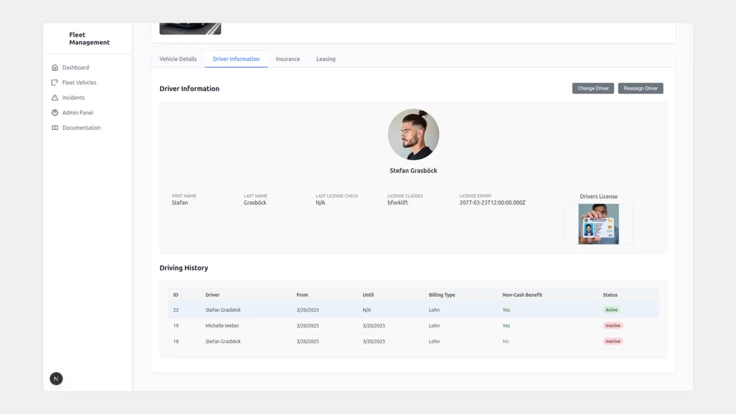Click the vehicle image at top
The height and width of the screenshot is (414, 736).
(190, 28)
